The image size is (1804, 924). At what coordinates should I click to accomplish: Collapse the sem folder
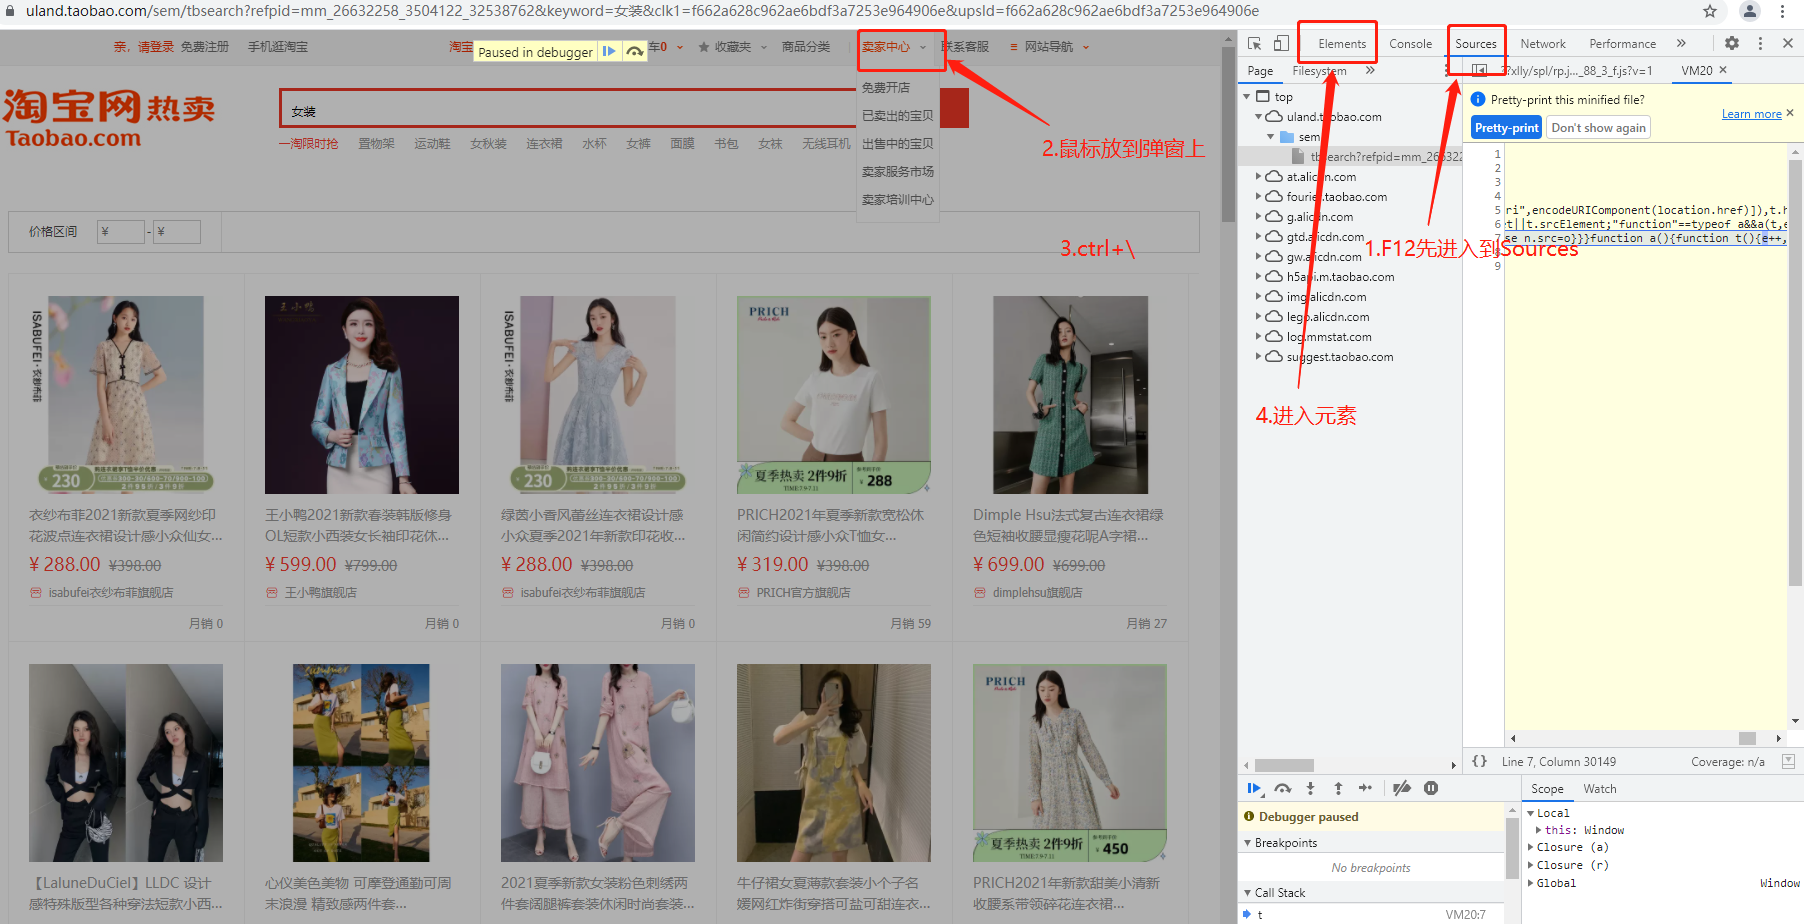coord(1271,137)
